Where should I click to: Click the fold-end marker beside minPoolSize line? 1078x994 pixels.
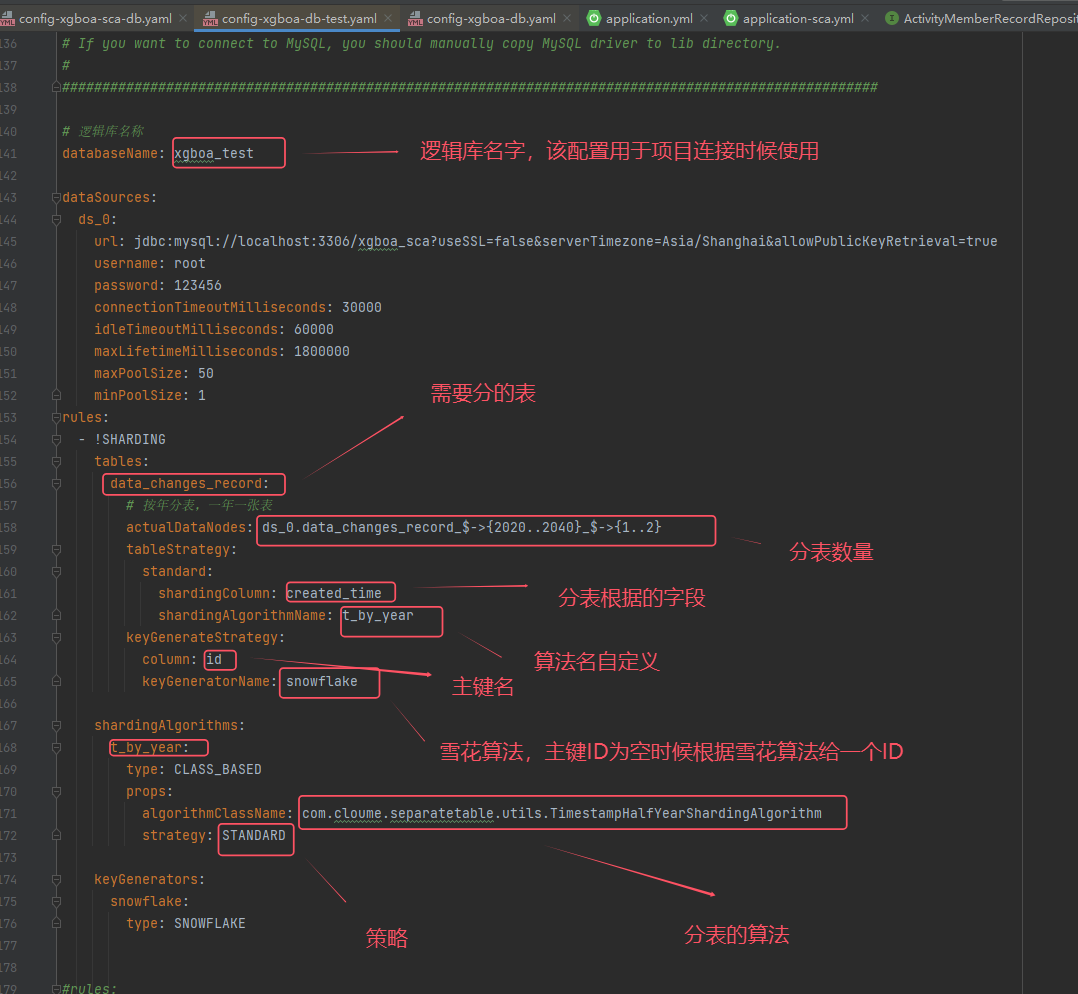(x=56, y=396)
